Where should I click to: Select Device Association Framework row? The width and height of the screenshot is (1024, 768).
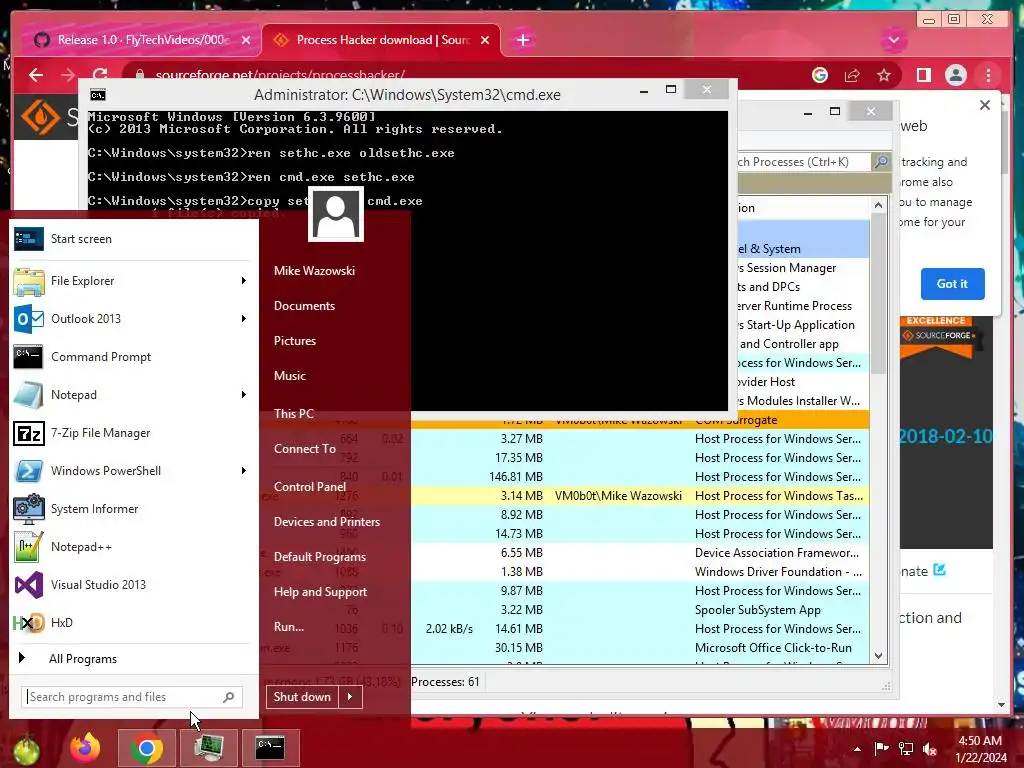pos(640,553)
